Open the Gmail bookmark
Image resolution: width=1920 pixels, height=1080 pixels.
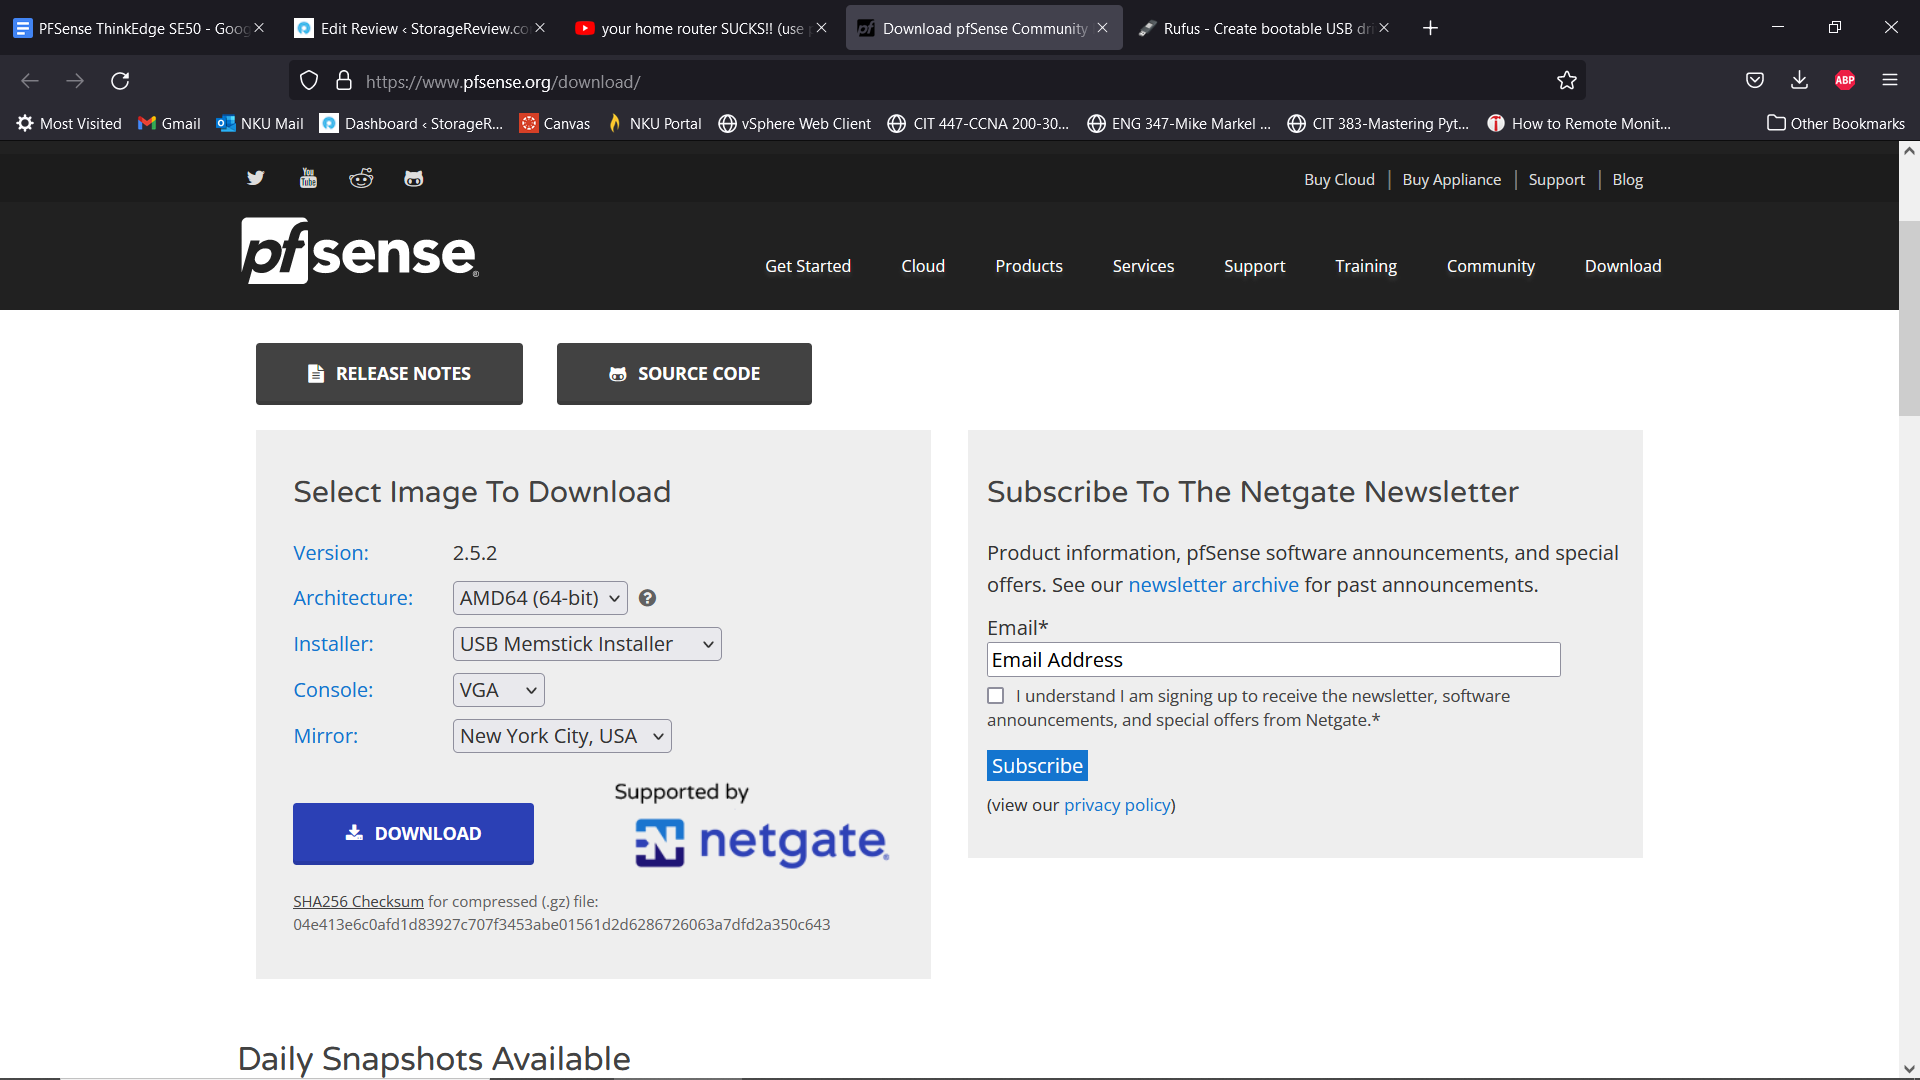pos(169,123)
